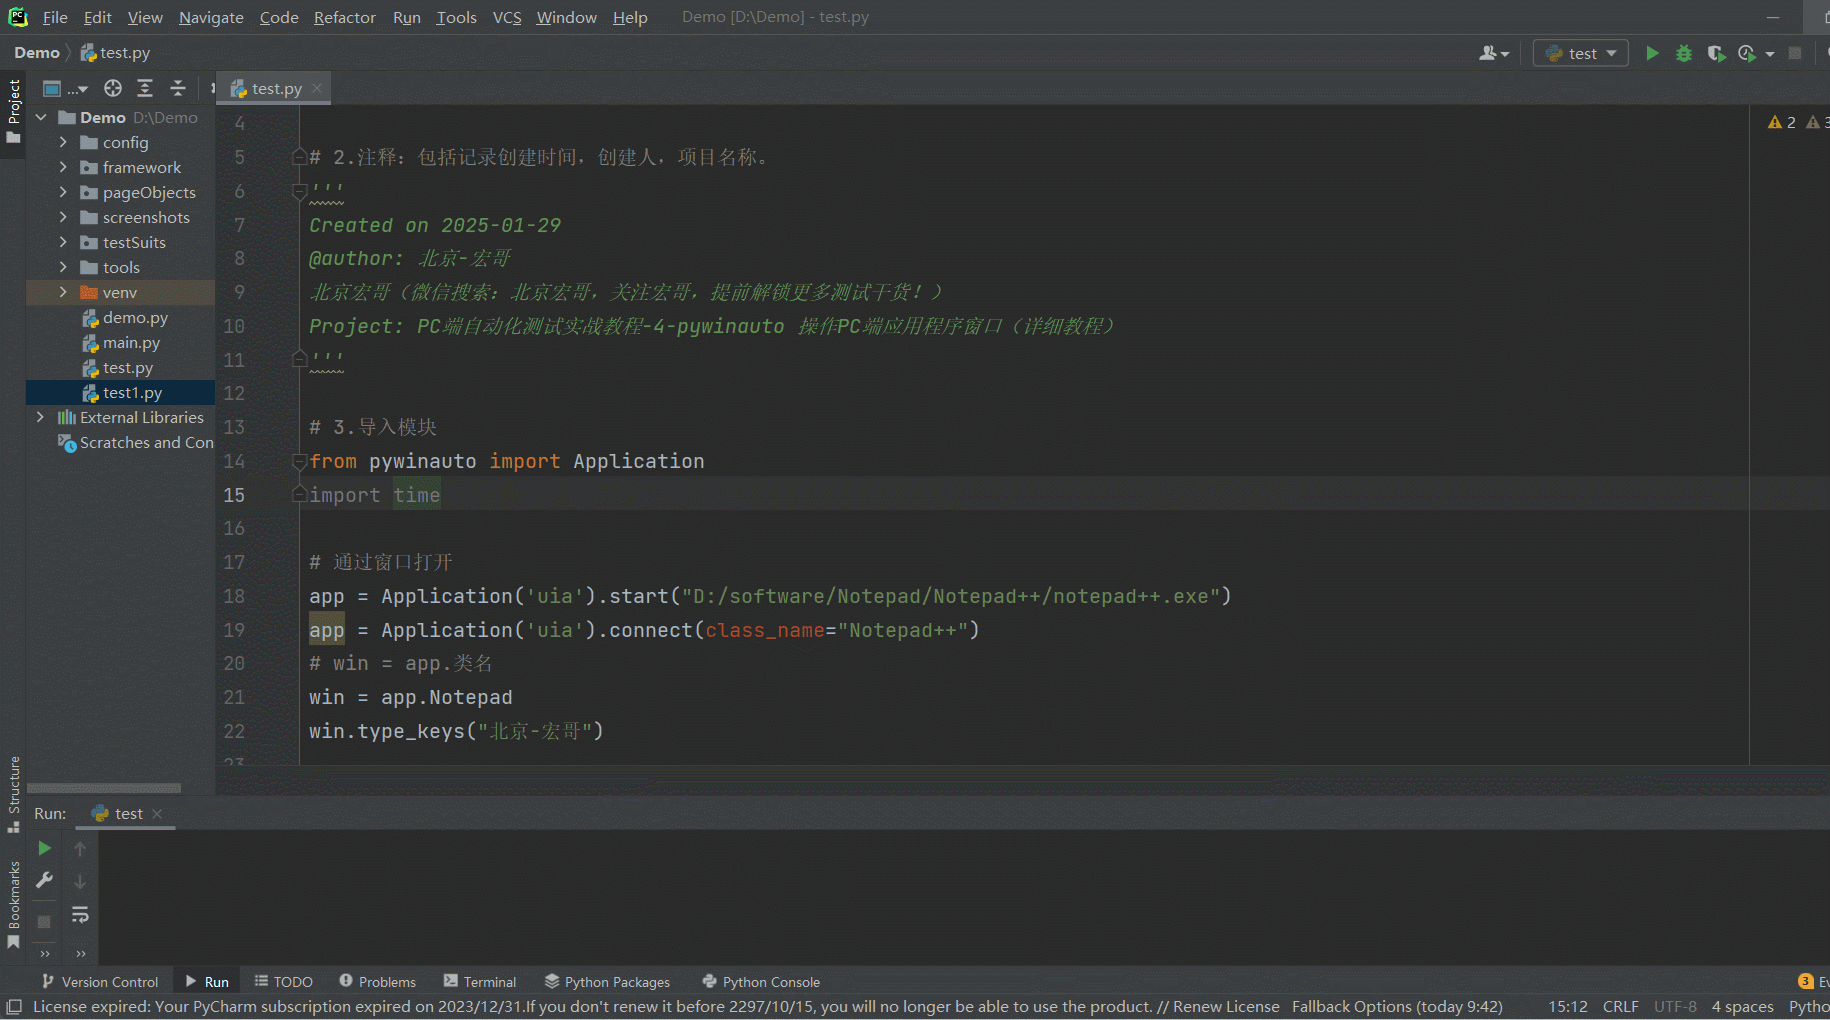
Task: Toggle soft-wrap in the Run console
Action: (80, 915)
